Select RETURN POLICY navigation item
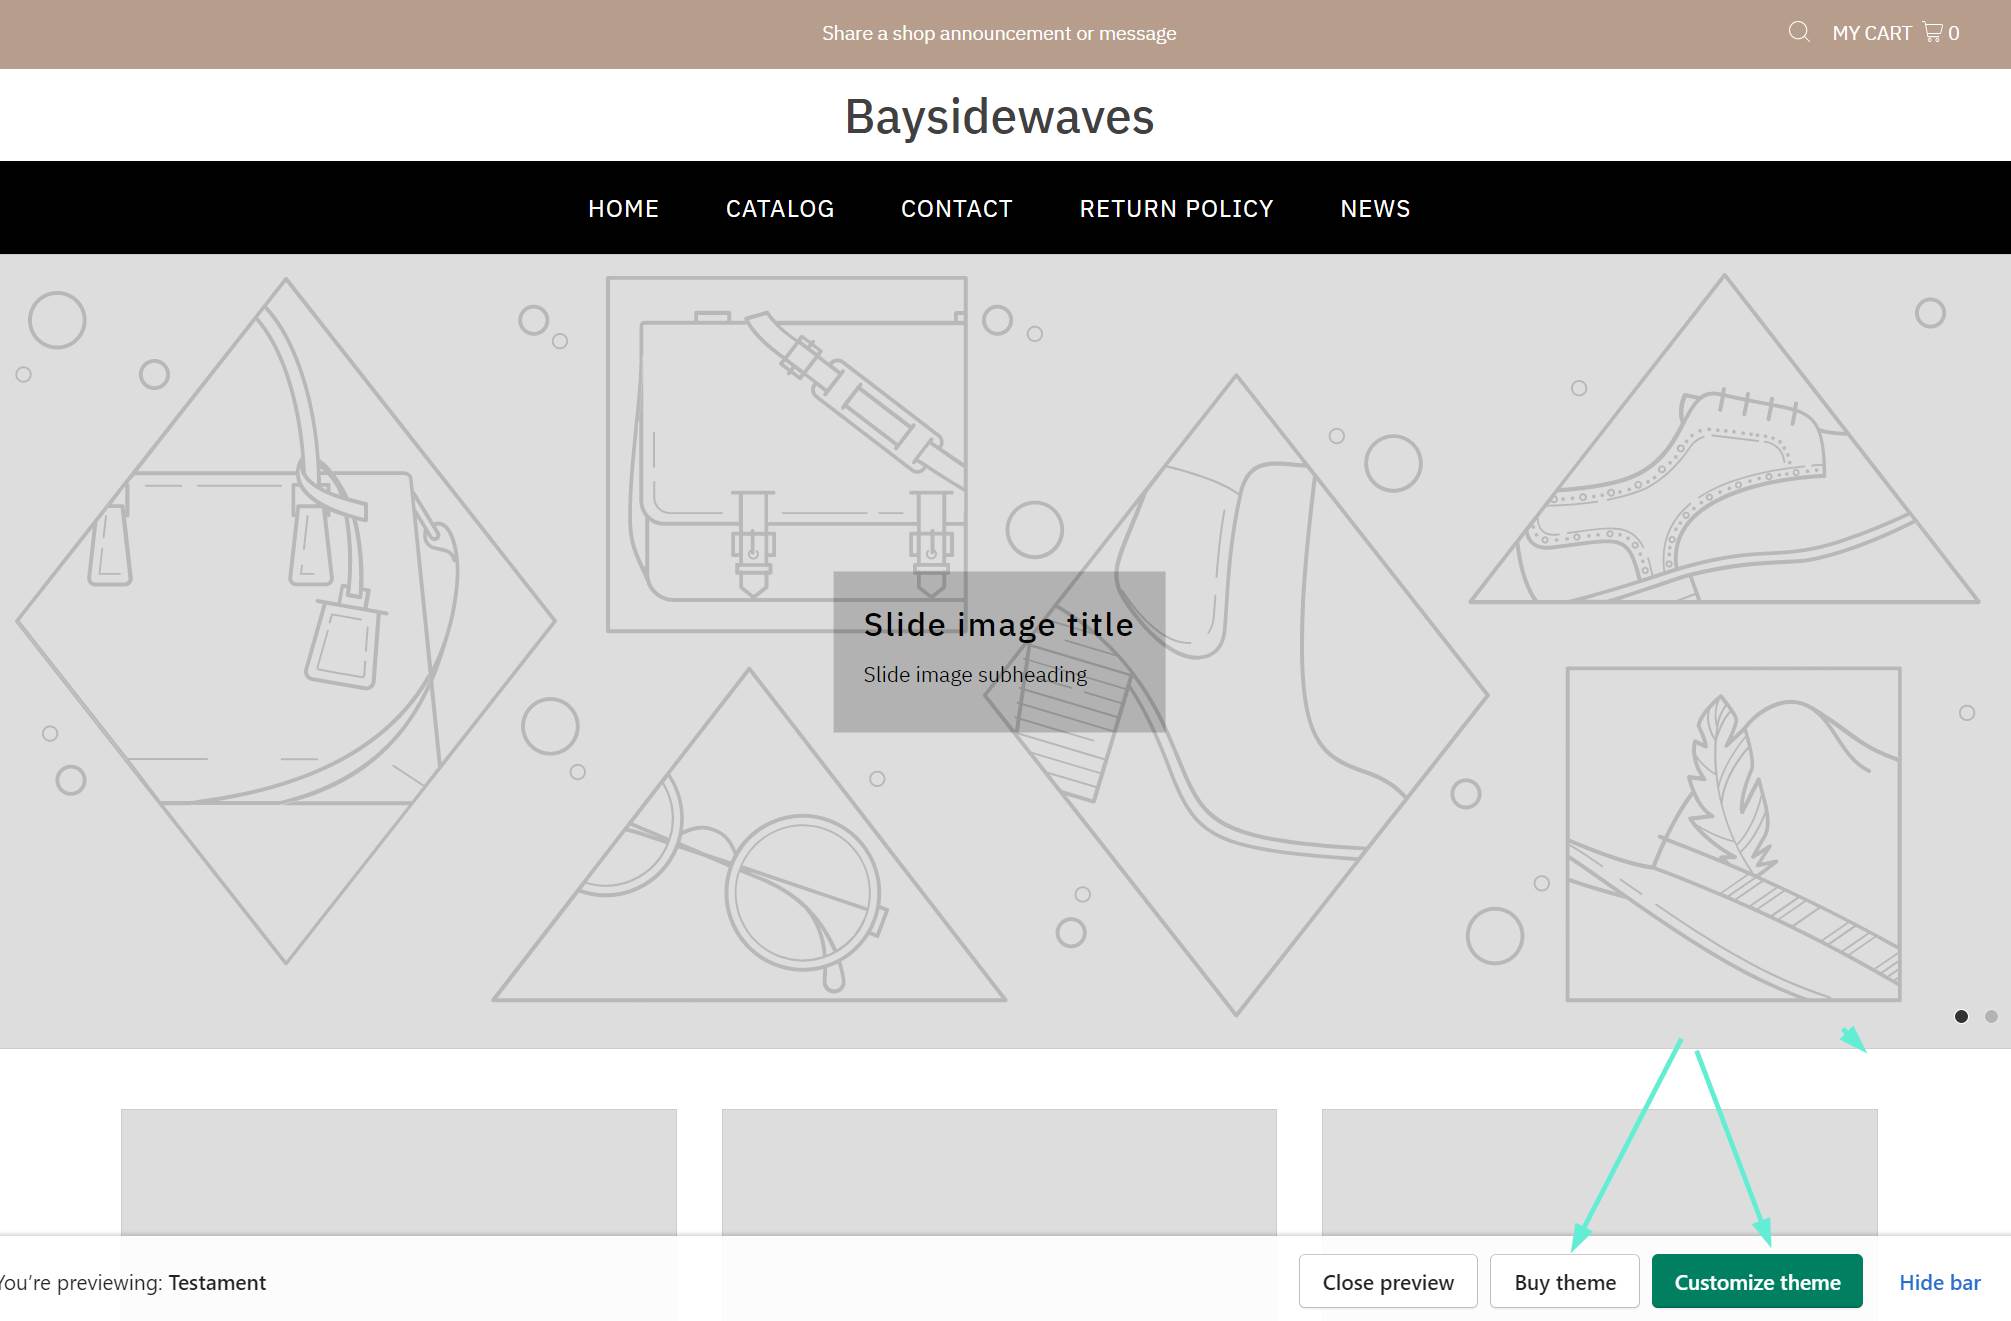Viewport: 2011px width, 1321px height. coord(1176,208)
